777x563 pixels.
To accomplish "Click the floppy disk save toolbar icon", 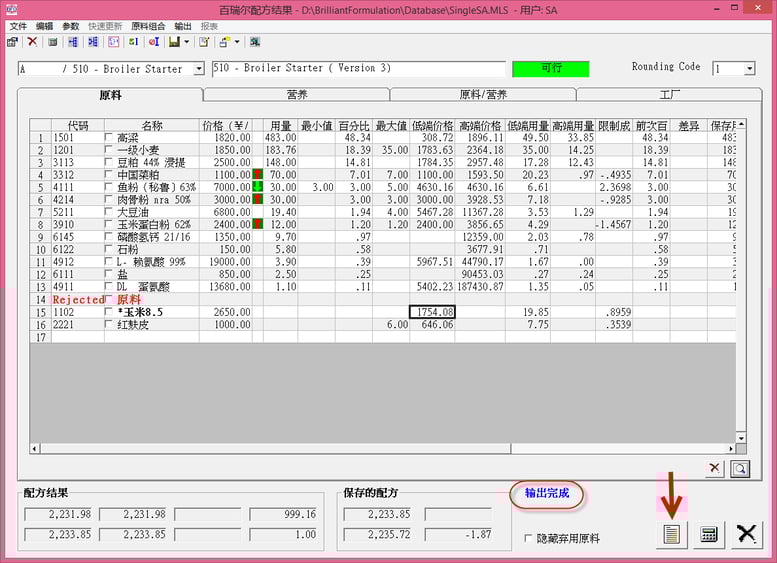I will click(174, 42).
